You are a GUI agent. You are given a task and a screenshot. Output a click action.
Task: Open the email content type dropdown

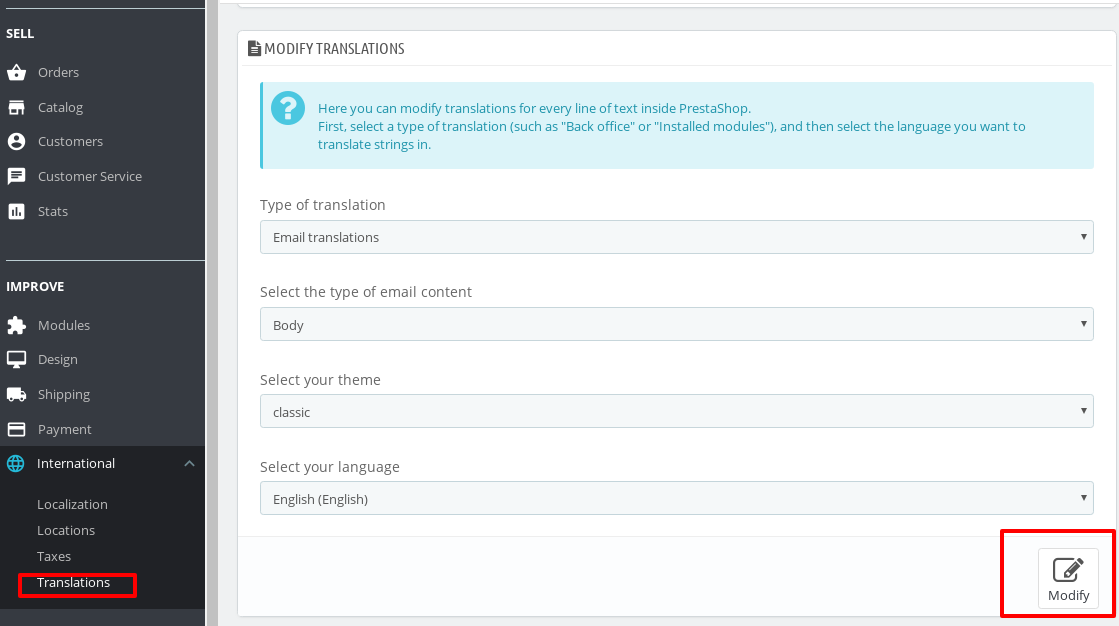point(676,324)
